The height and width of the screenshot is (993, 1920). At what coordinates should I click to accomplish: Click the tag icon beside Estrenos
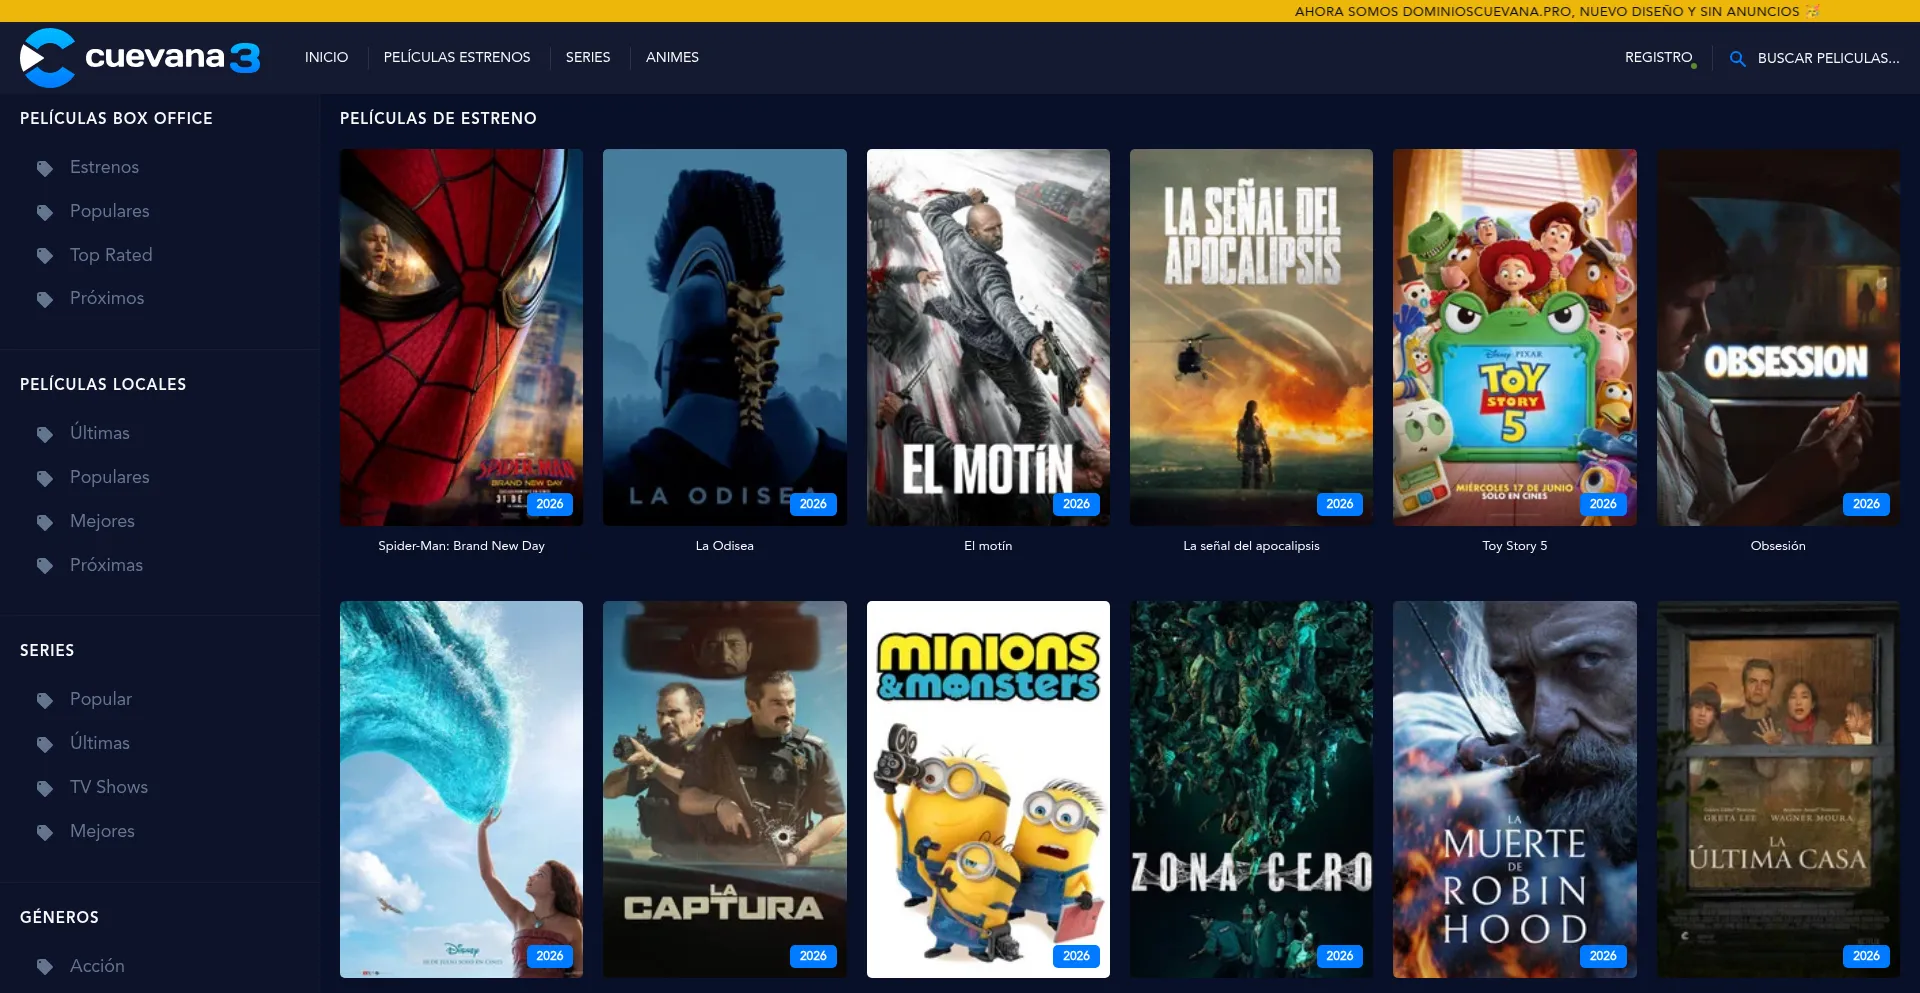(45, 168)
